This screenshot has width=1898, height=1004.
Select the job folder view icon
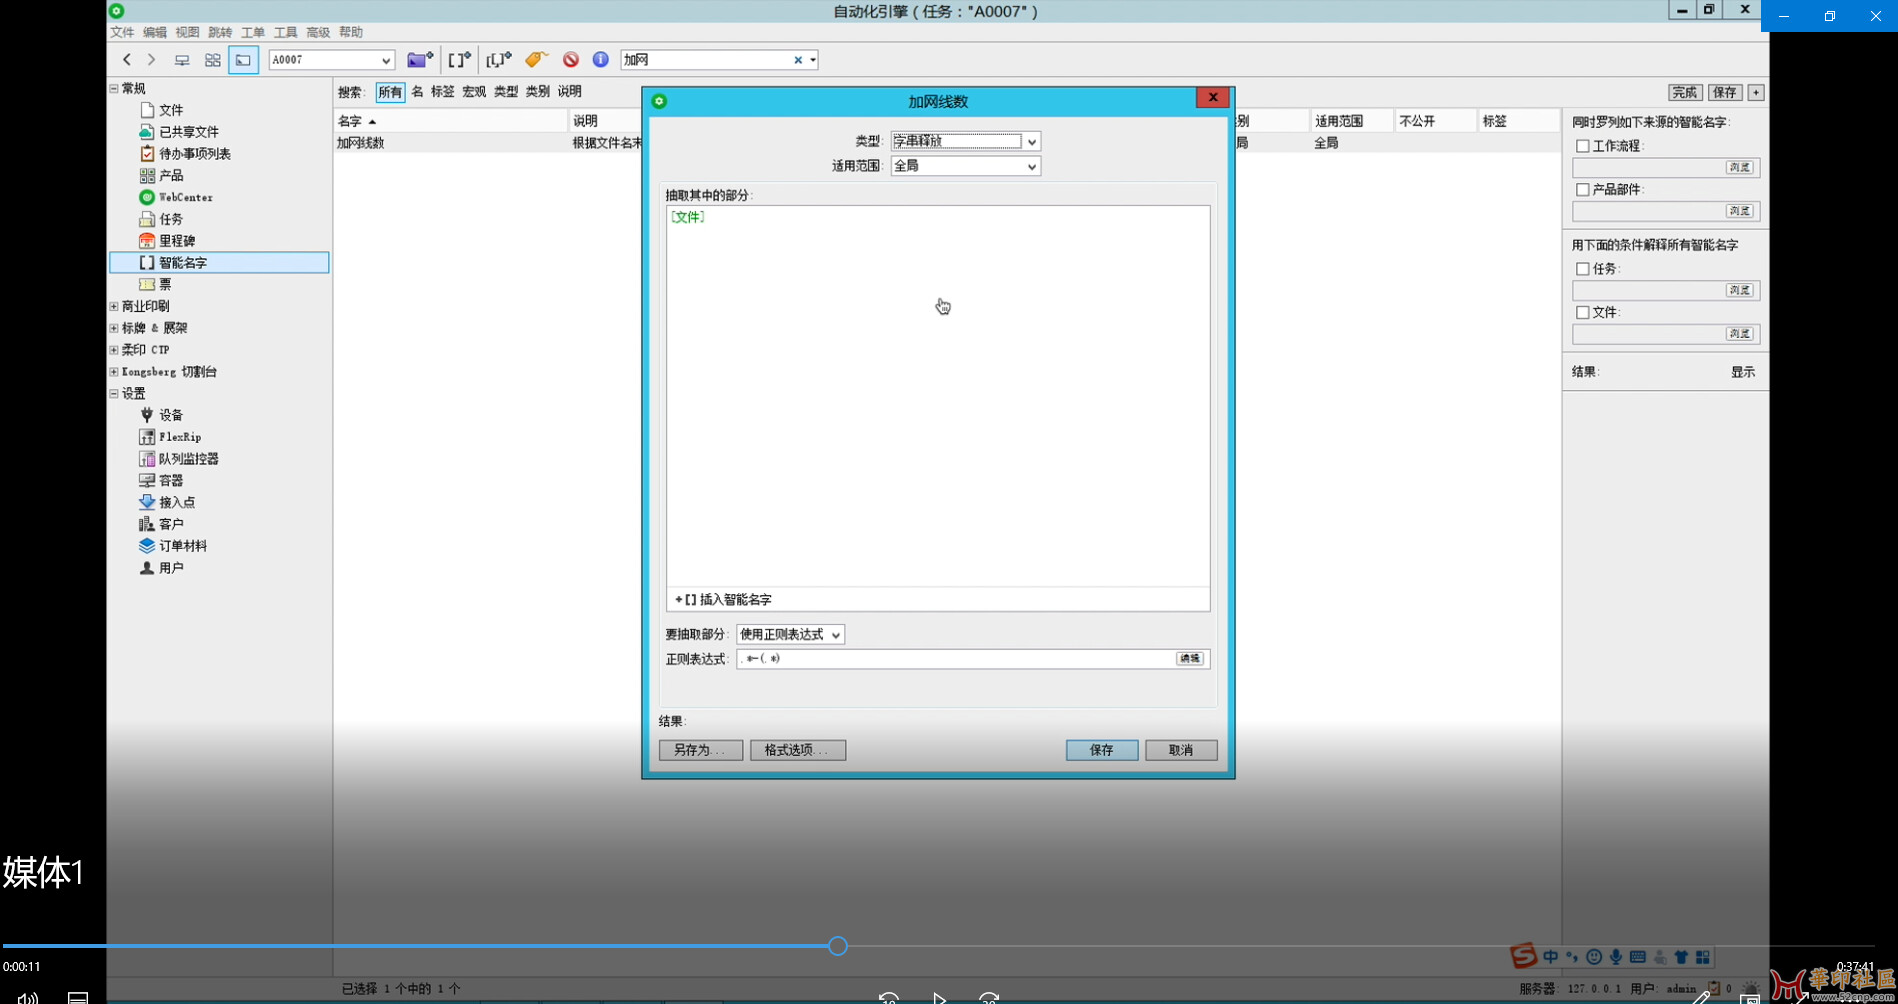(x=243, y=60)
